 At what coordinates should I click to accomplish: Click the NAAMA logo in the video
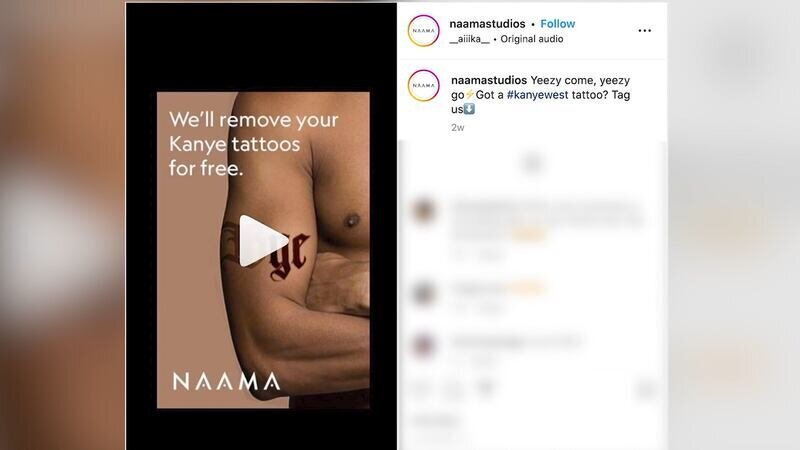(227, 382)
